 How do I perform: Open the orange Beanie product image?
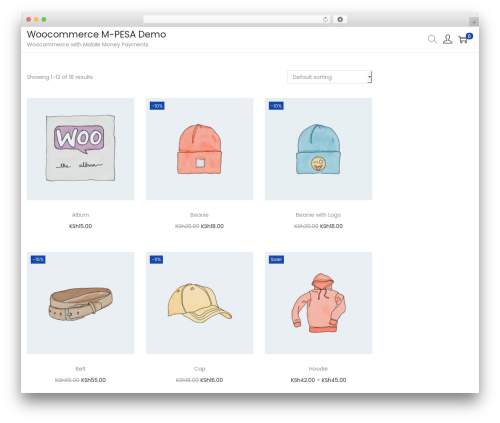[199, 149]
